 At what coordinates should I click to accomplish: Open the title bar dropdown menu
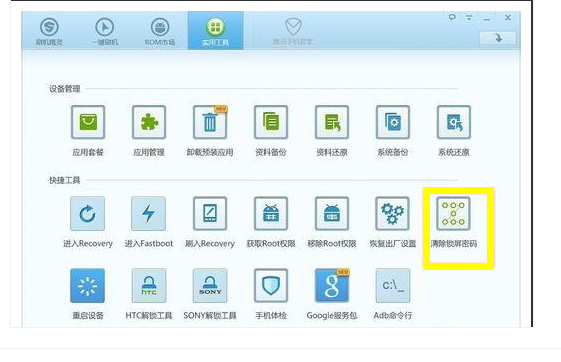(x=469, y=18)
